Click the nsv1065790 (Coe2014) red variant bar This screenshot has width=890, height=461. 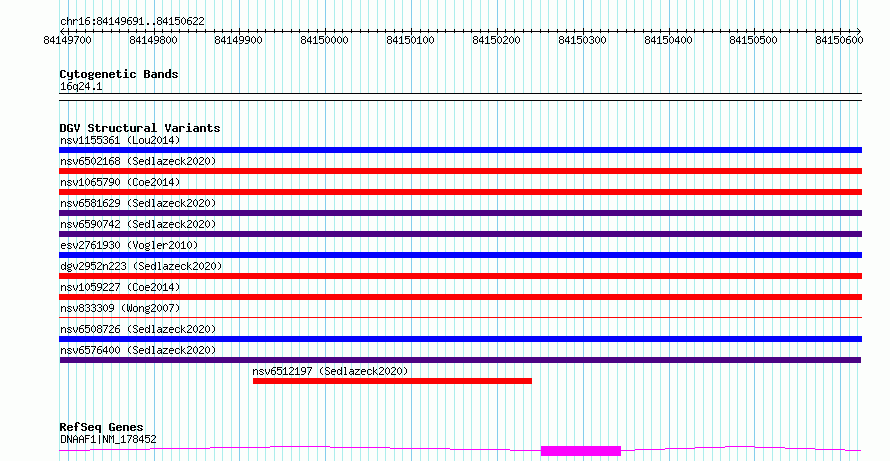tap(460, 192)
